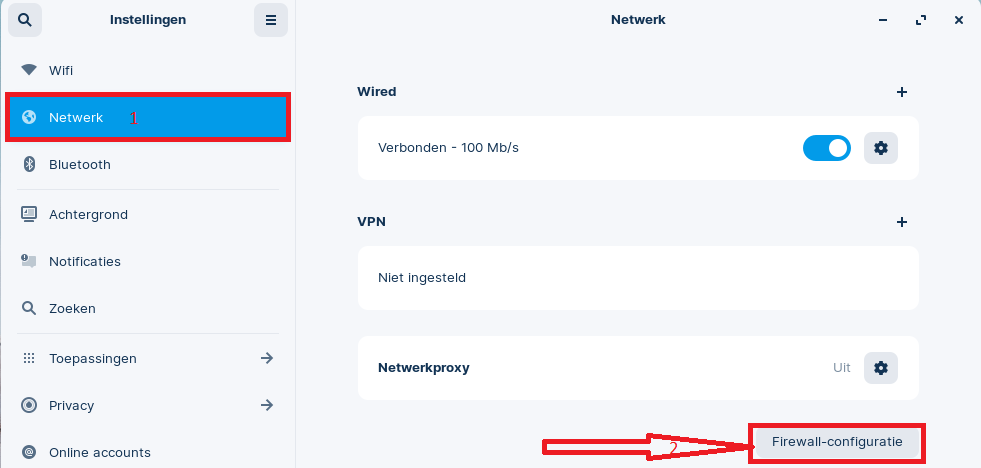981x468 pixels.
Task: Open Notificaties settings panel
Action: (x=148, y=262)
